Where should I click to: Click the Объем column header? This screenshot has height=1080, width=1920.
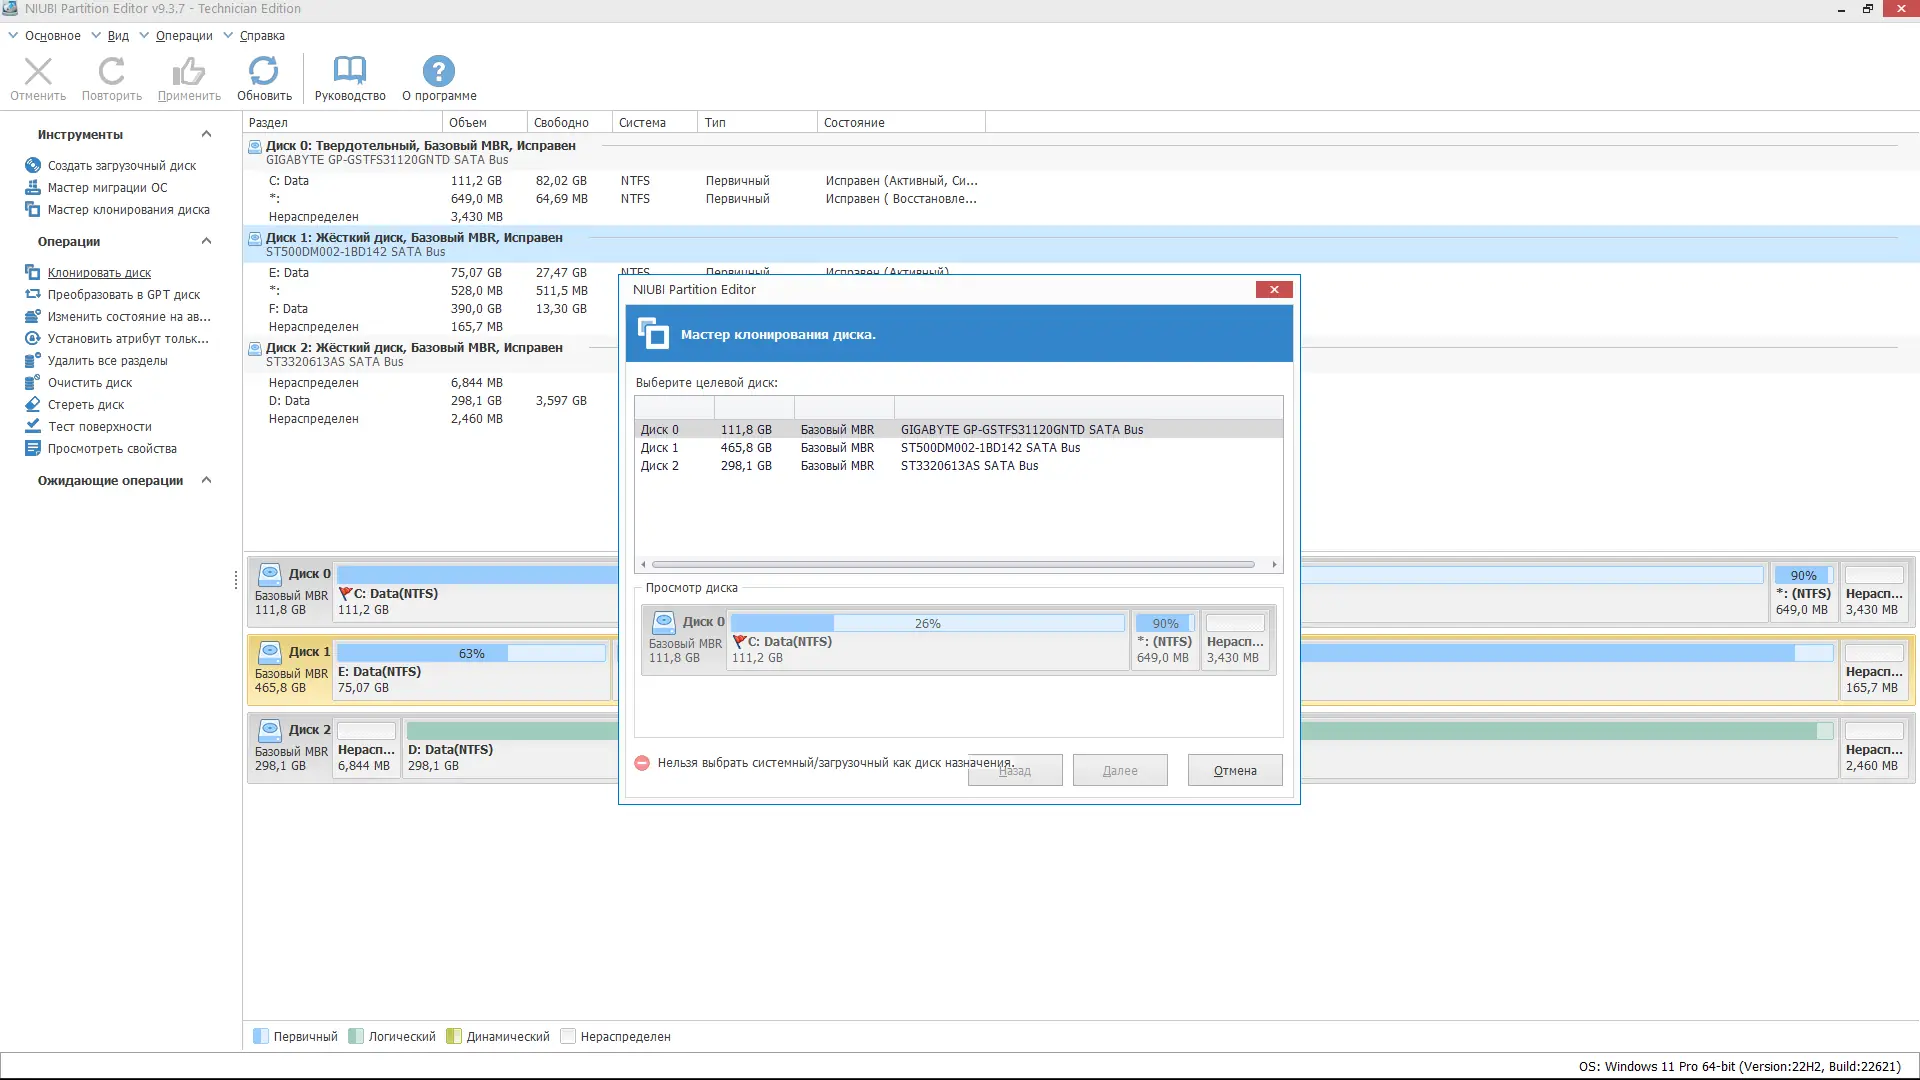(468, 123)
